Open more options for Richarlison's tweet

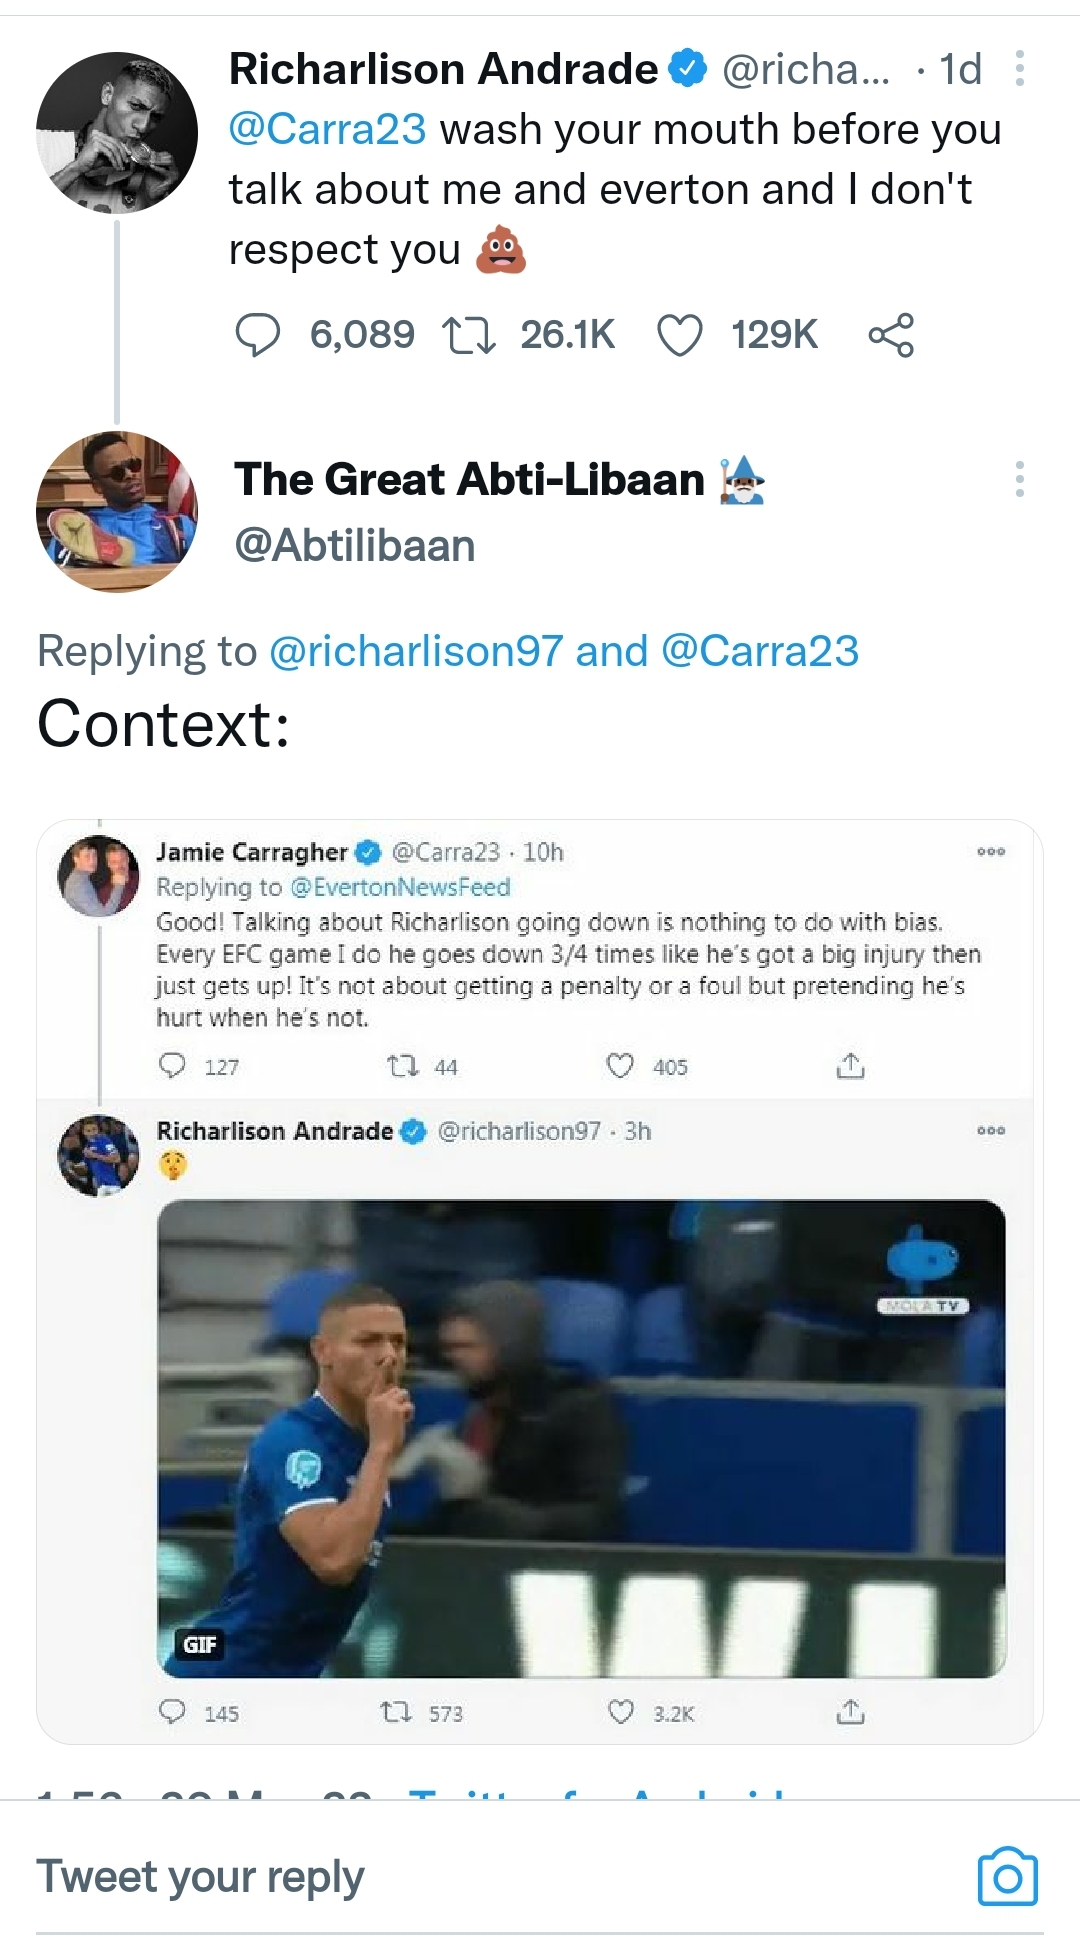(1019, 69)
